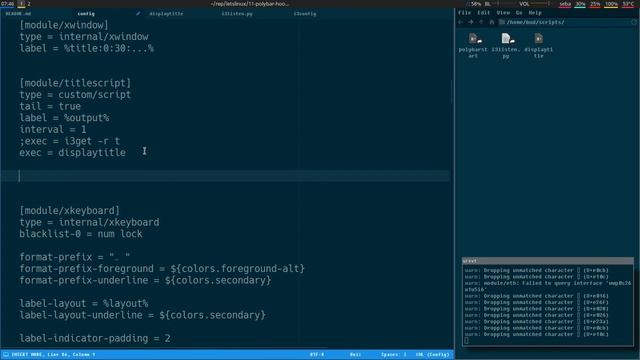This screenshot has width=640, height=360.
Task: Click the seba network module in polybar
Action: [x=565, y=4]
